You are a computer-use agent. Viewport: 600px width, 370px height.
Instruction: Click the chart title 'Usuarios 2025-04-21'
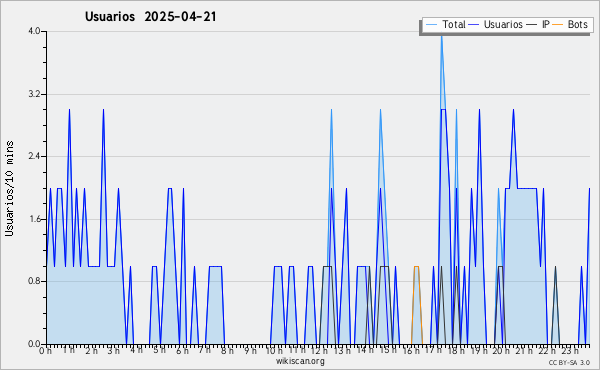[x=150, y=17]
